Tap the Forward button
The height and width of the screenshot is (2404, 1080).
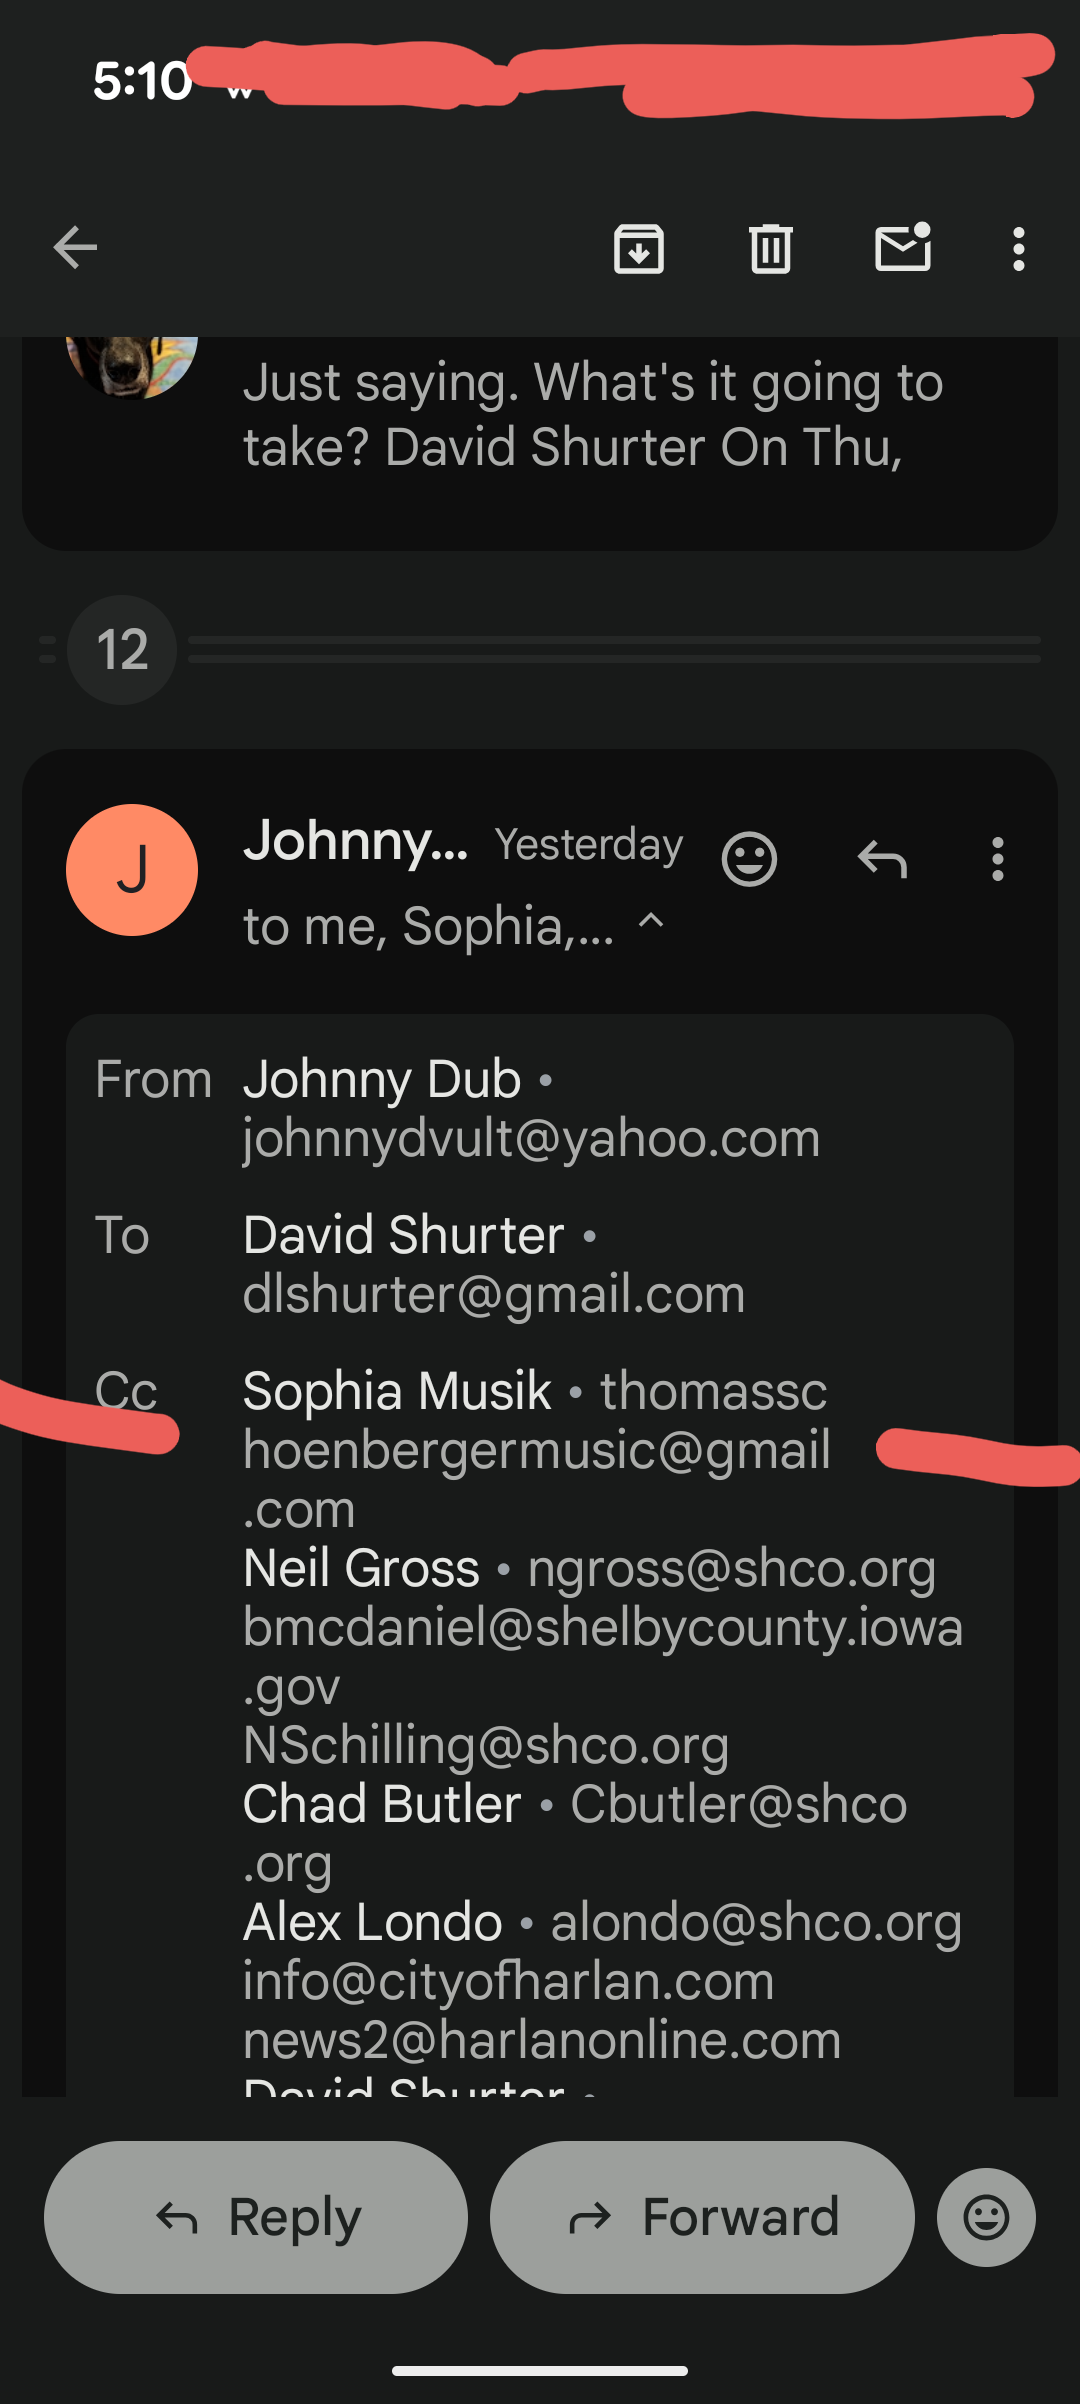pyautogui.click(x=702, y=2217)
